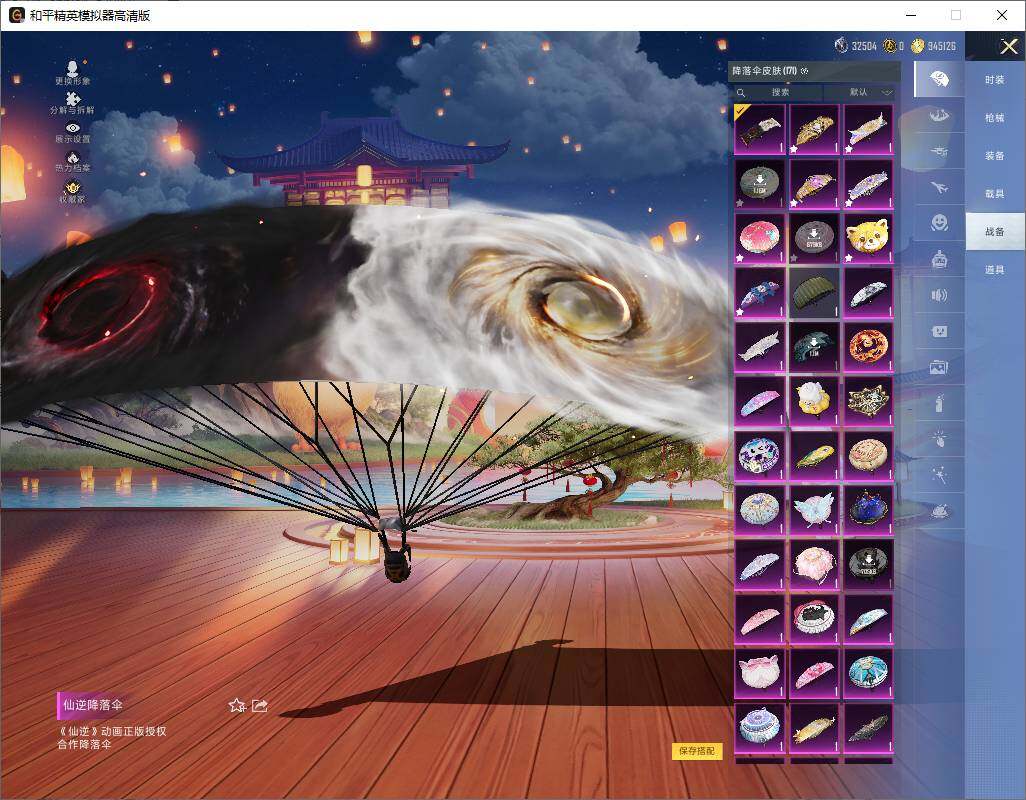This screenshot has height=800, width=1026.
Task: Switch to the 载具 tab
Action: 995,194
